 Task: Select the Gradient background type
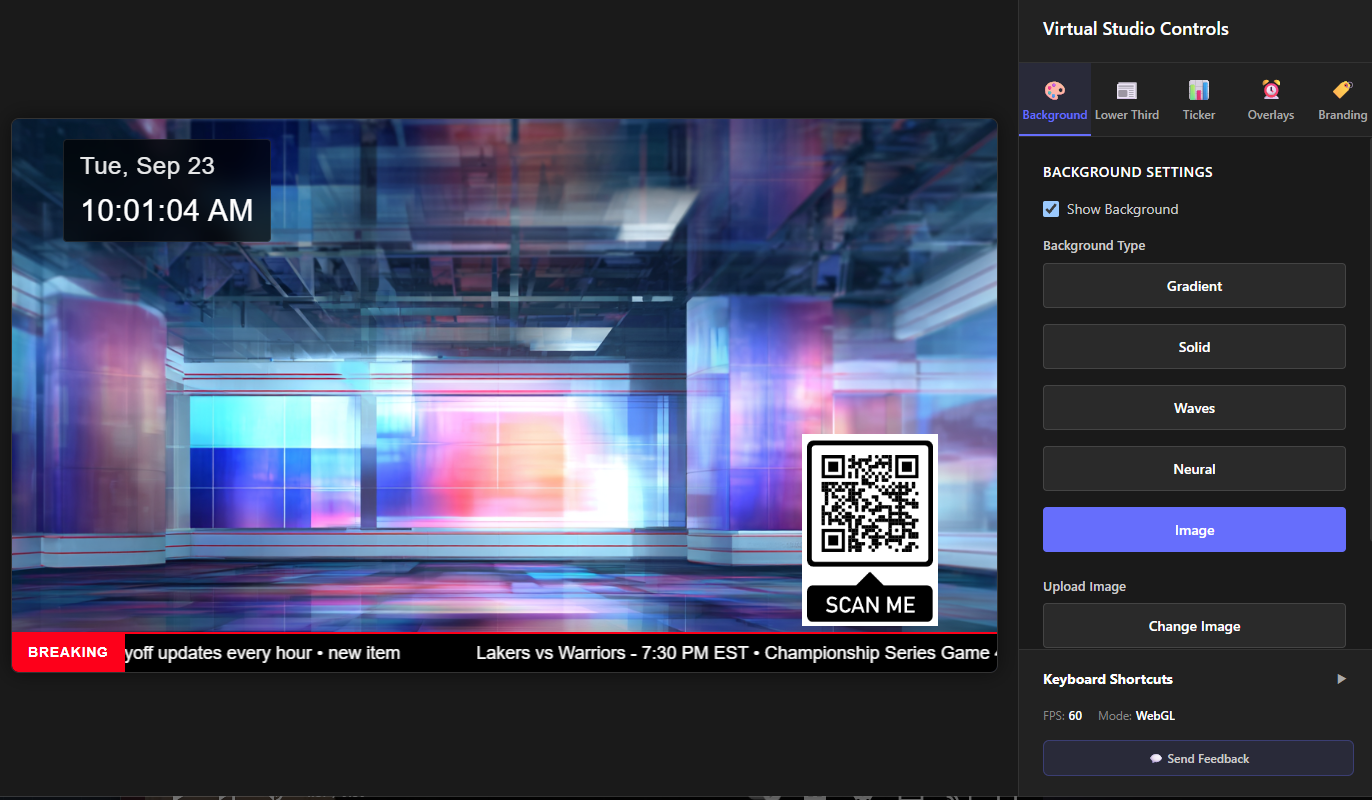tap(1194, 286)
